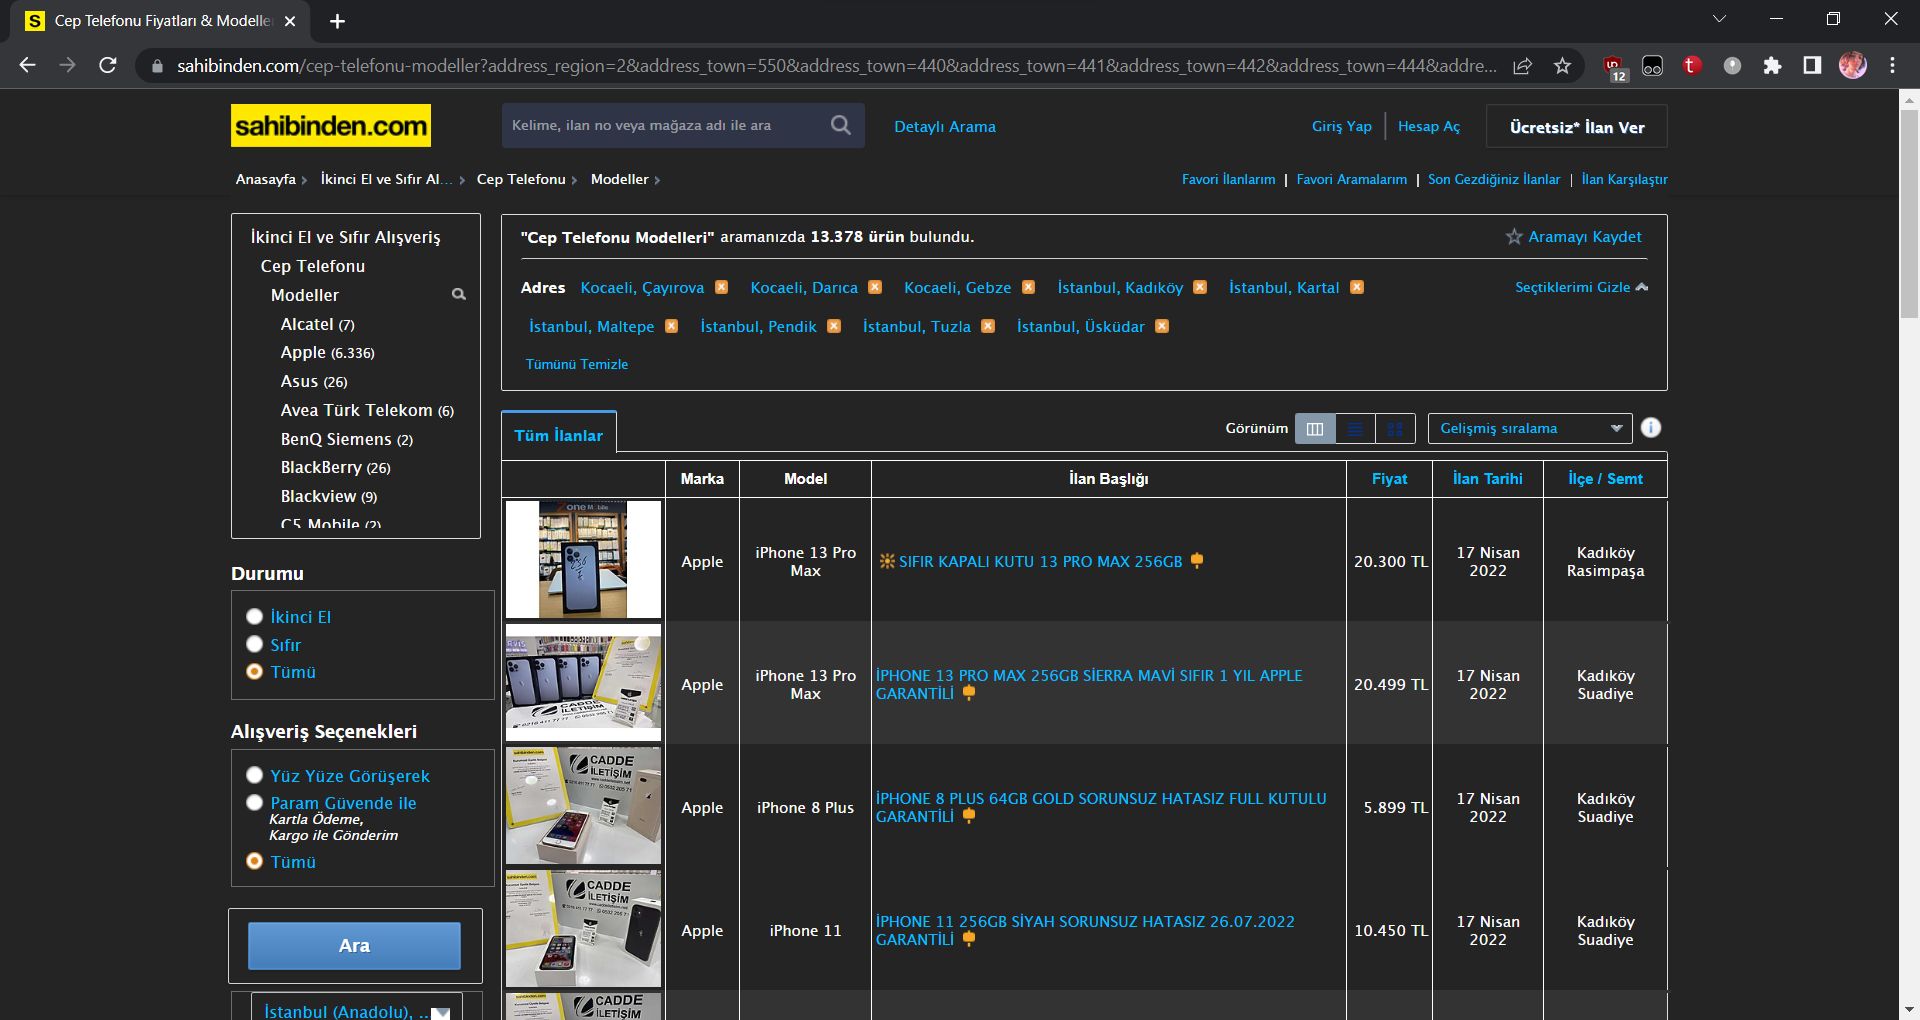Open Chrome menu three dots
This screenshot has height=1020, width=1920.
(x=1892, y=66)
